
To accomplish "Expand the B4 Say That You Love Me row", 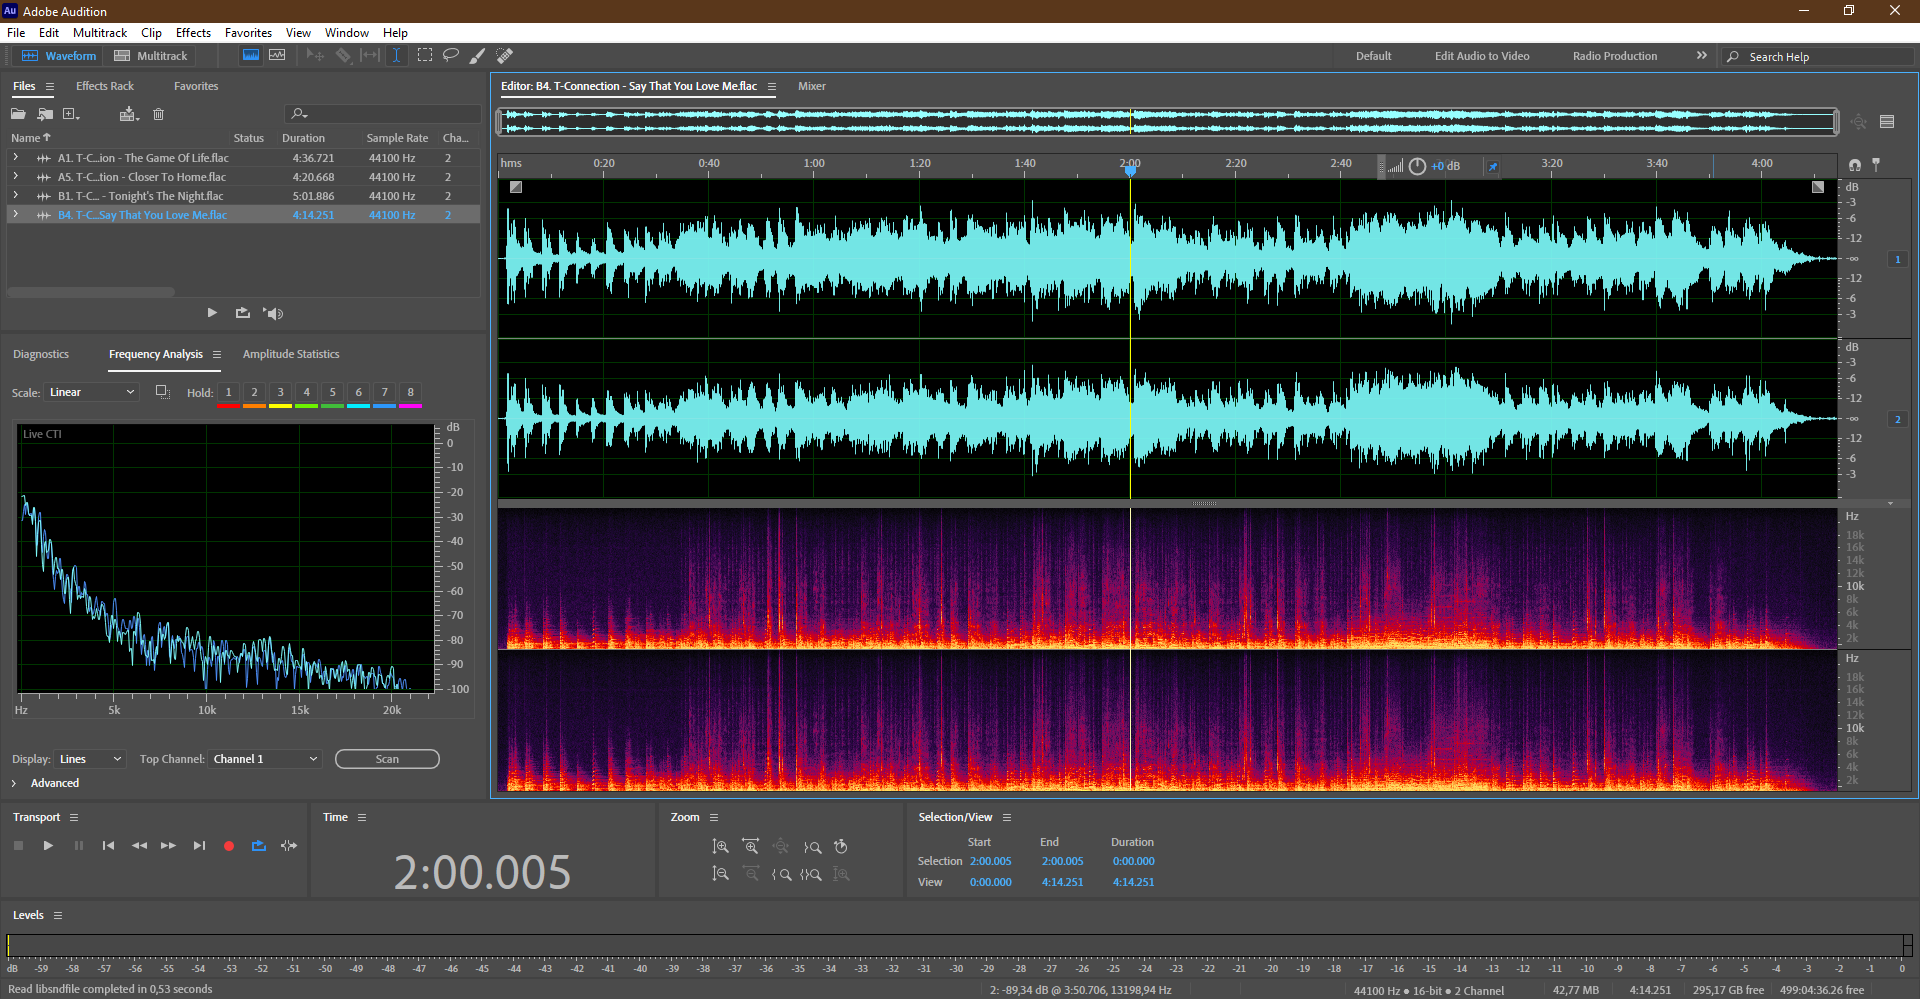I will [16, 215].
